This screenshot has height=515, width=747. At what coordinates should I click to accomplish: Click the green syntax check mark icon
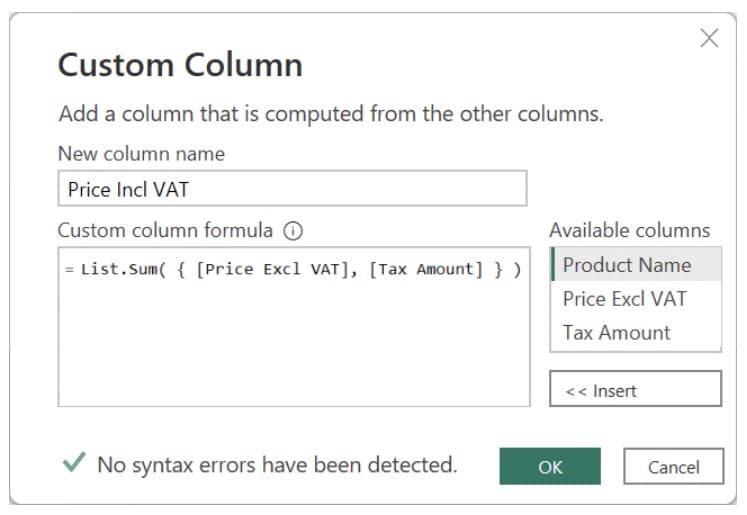74,462
